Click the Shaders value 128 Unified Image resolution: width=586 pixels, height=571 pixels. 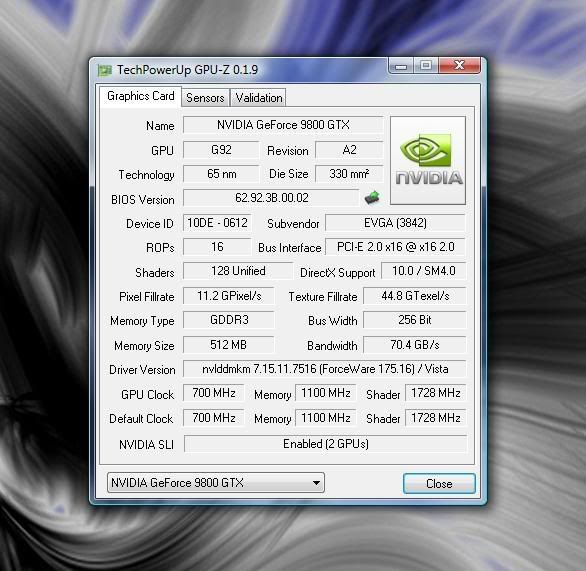(238, 271)
